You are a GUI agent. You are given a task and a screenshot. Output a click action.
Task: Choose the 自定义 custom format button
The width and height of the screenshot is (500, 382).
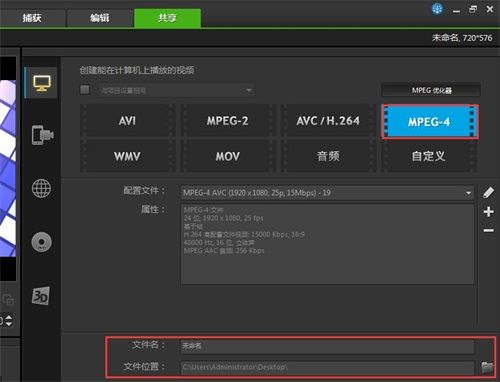pos(429,156)
